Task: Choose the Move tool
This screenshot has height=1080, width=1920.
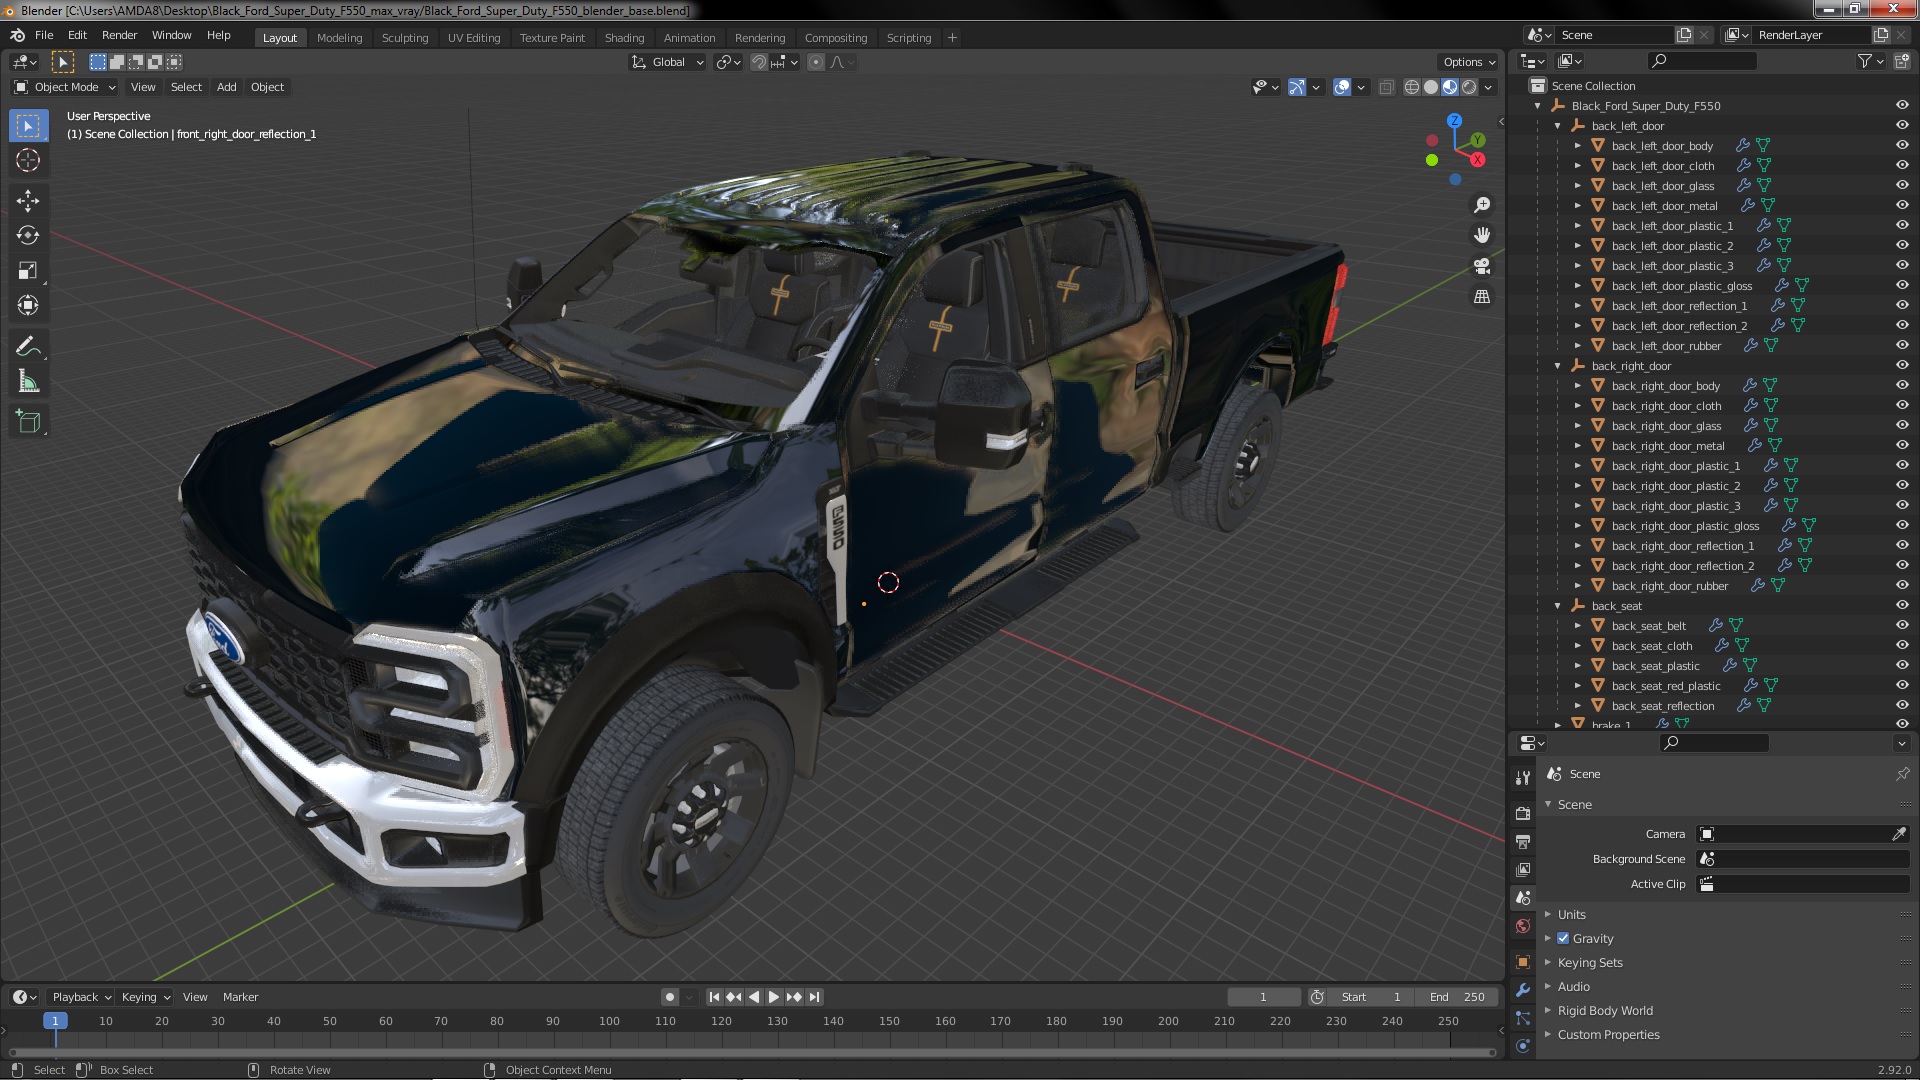Action: pos(28,201)
